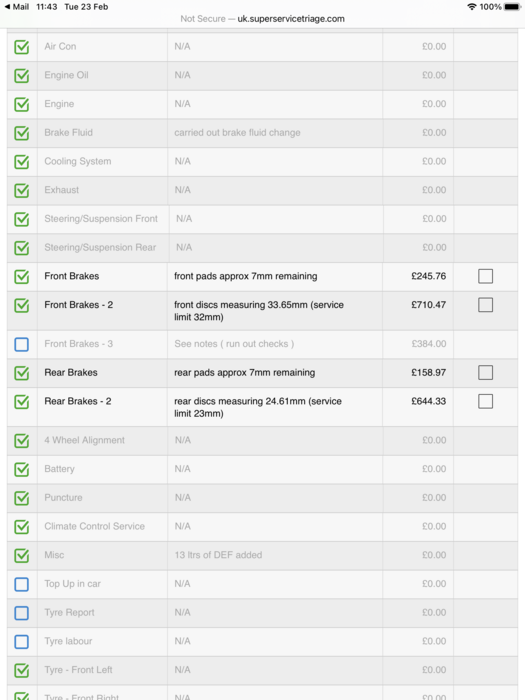Select the approval box for £644.33 rear discs
525x700 pixels.
point(485,401)
